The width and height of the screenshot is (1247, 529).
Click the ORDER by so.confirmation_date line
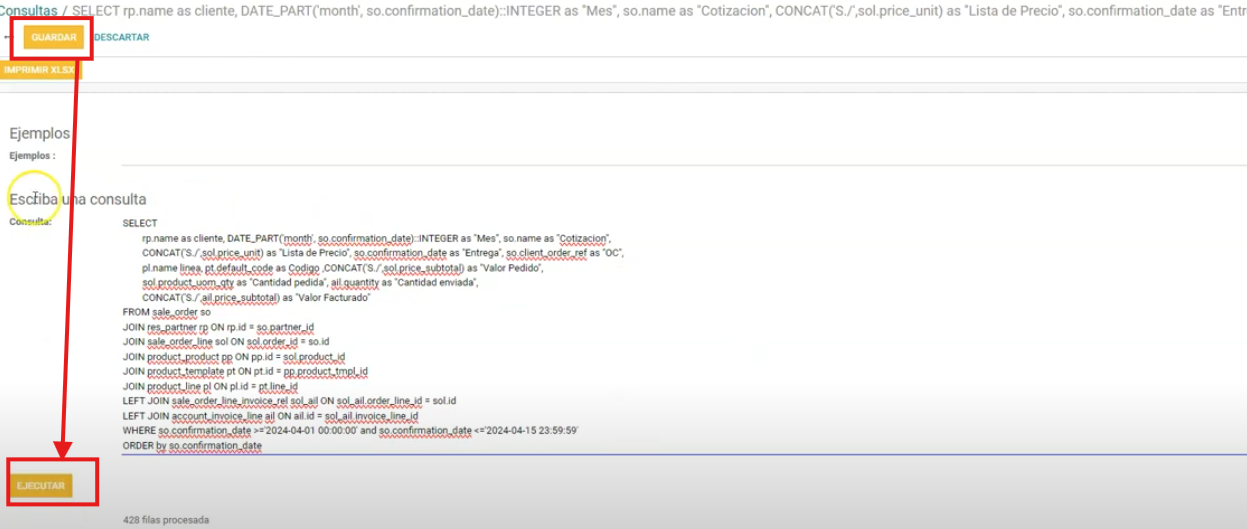pyautogui.click(x=192, y=445)
